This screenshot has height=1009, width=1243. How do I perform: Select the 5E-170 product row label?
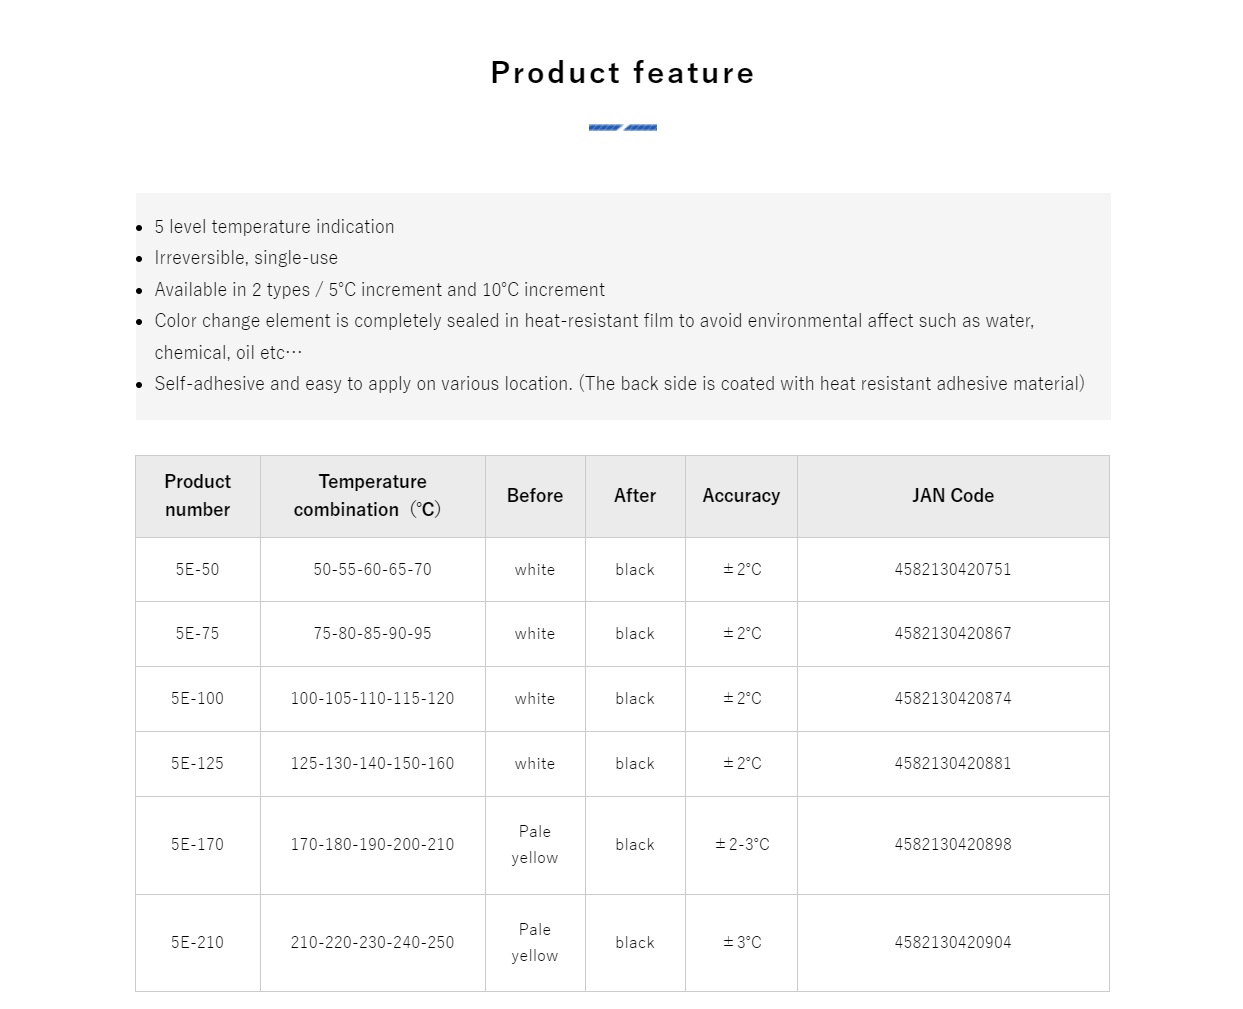tap(198, 844)
